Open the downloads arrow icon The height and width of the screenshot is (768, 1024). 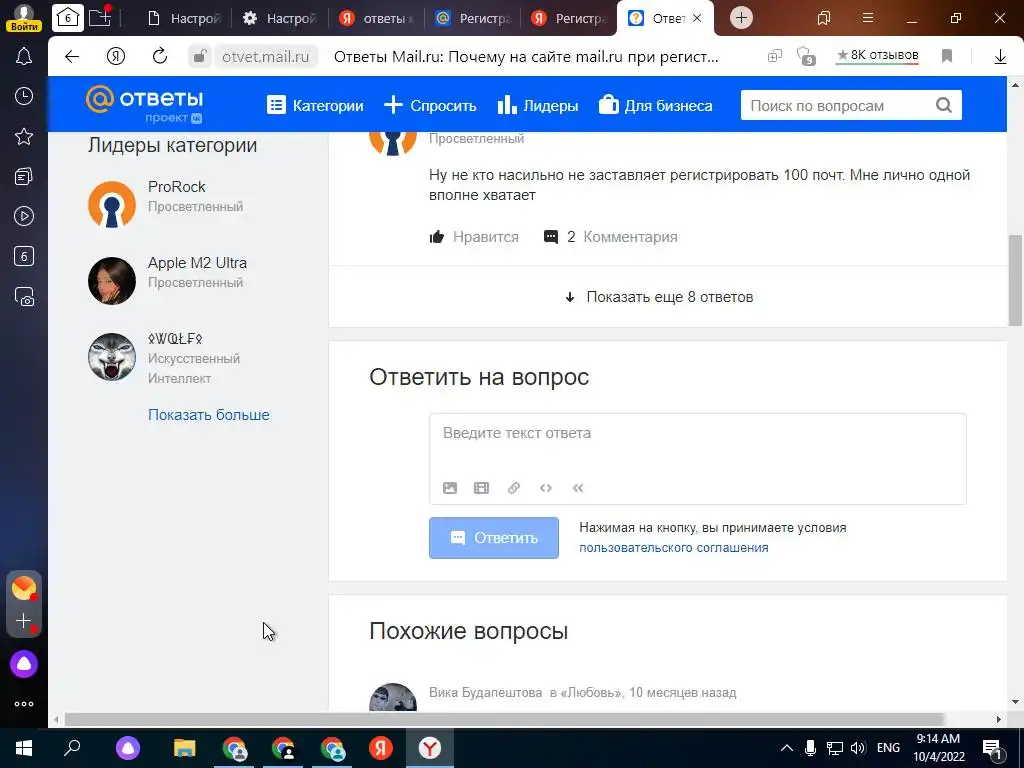pyautogui.click(x=1000, y=57)
